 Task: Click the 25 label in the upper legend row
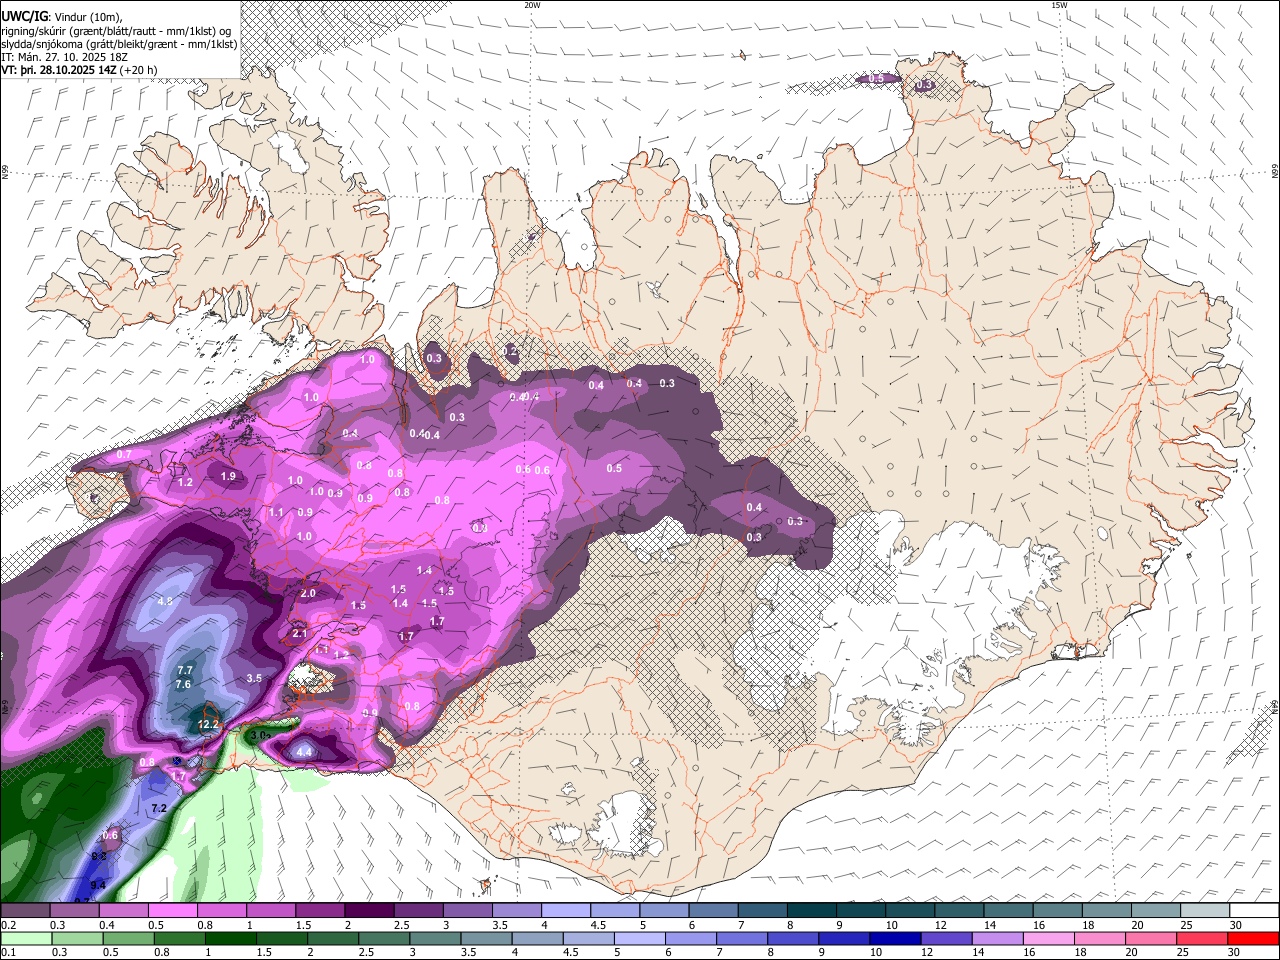1186,925
